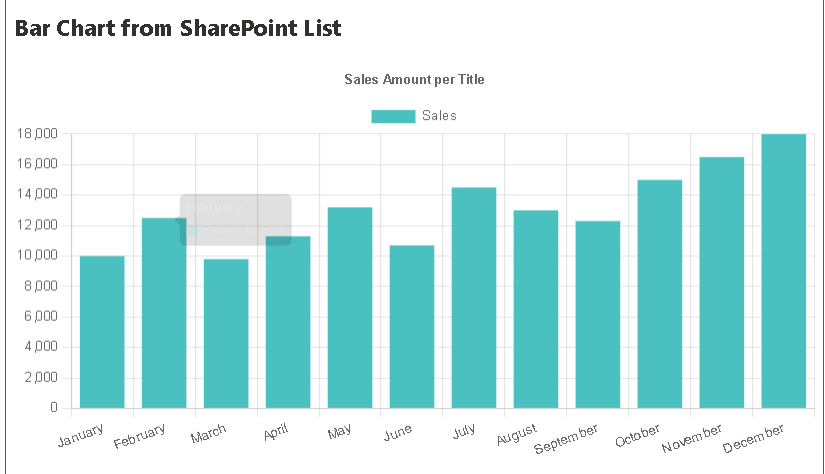
Task: Click the chart title Sales Amount per Title
Action: 414,79
